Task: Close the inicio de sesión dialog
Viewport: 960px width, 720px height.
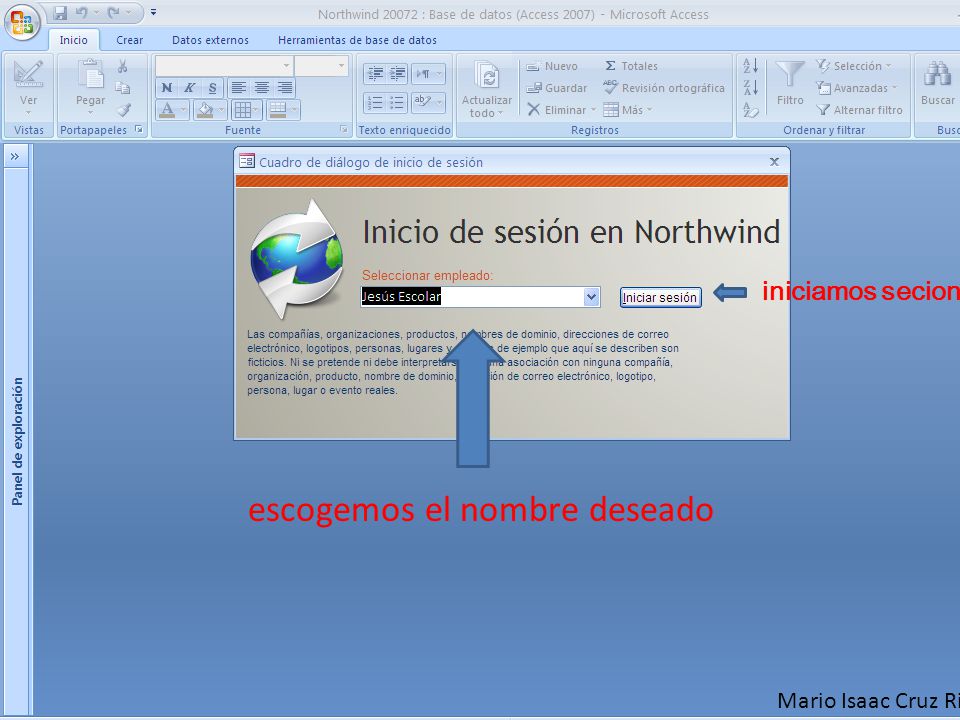Action: coord(774,162)
